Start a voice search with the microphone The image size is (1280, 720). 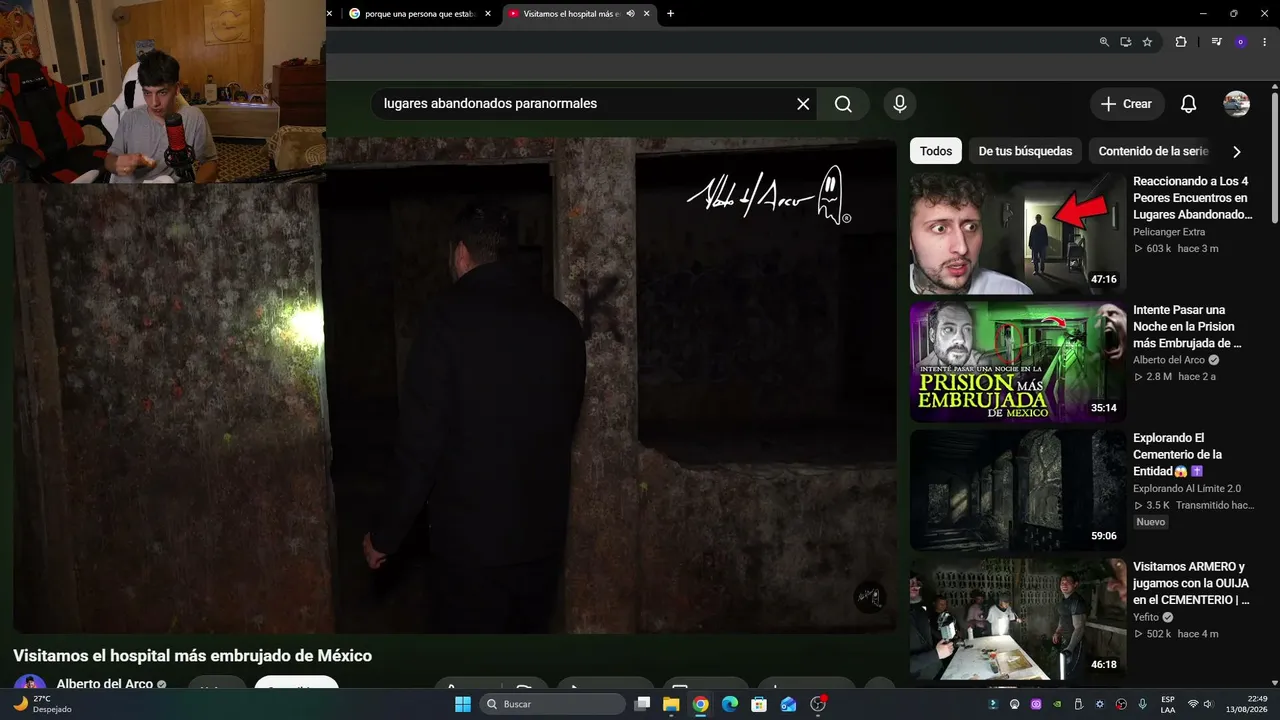tap(900, 104)
